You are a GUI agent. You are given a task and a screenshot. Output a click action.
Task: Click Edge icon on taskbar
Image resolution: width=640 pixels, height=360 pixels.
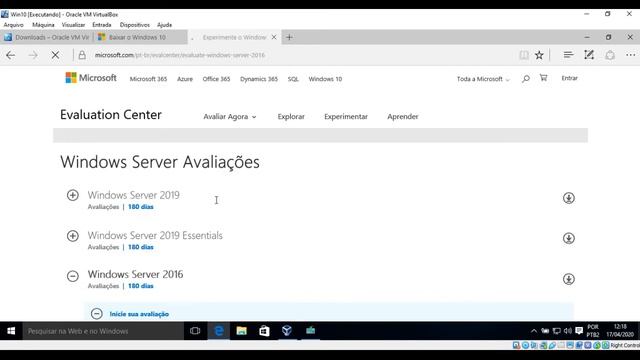(x=219, y=331)
